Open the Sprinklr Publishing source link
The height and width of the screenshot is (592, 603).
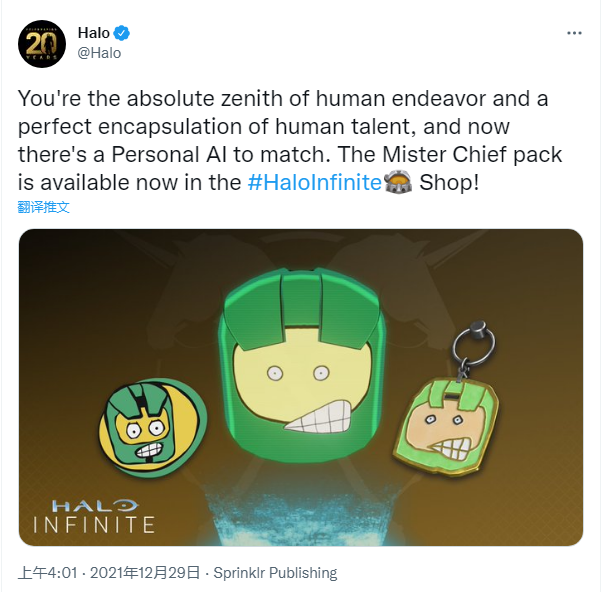(x=274, y=573)
